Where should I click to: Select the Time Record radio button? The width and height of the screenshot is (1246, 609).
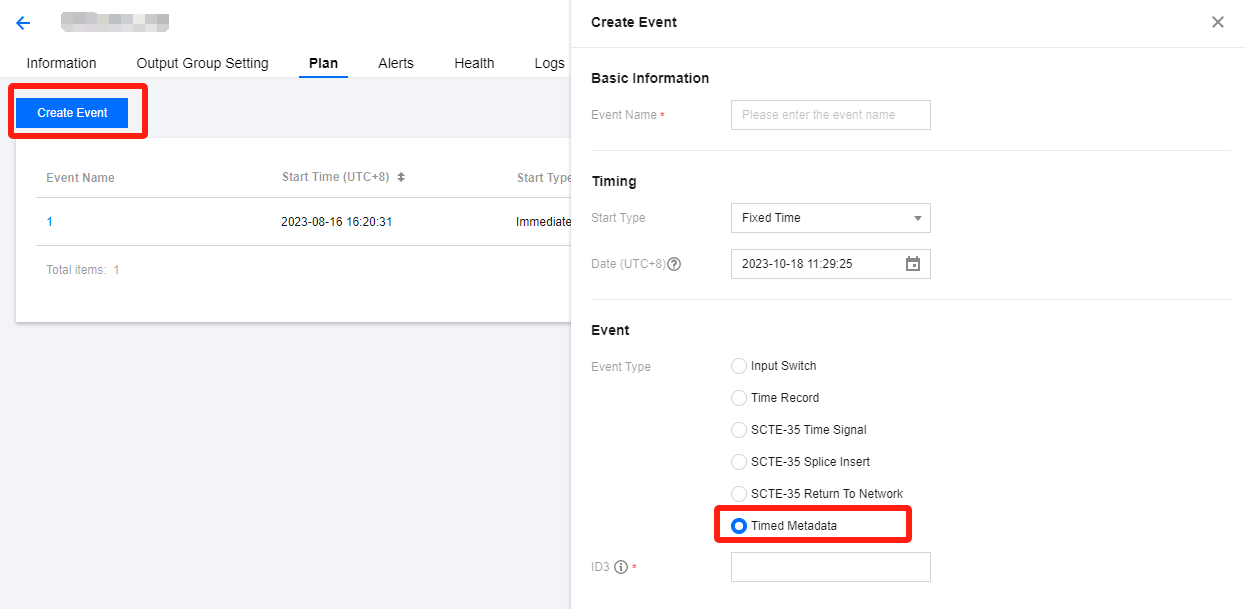739,398
